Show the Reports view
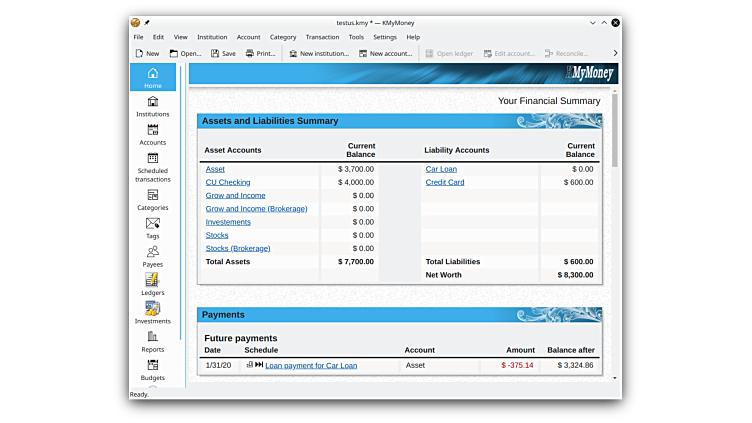This screenshot has width=752, height=423. (x=152, y=341)
